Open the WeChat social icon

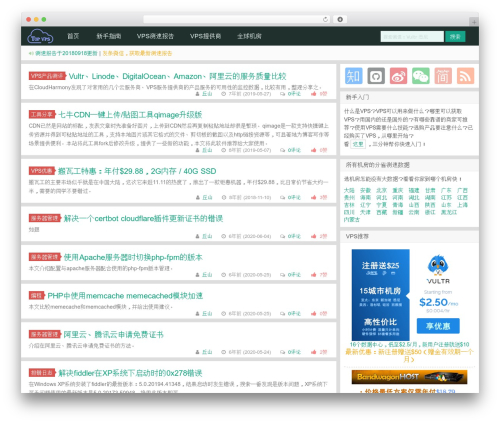[x=421, y=76]
